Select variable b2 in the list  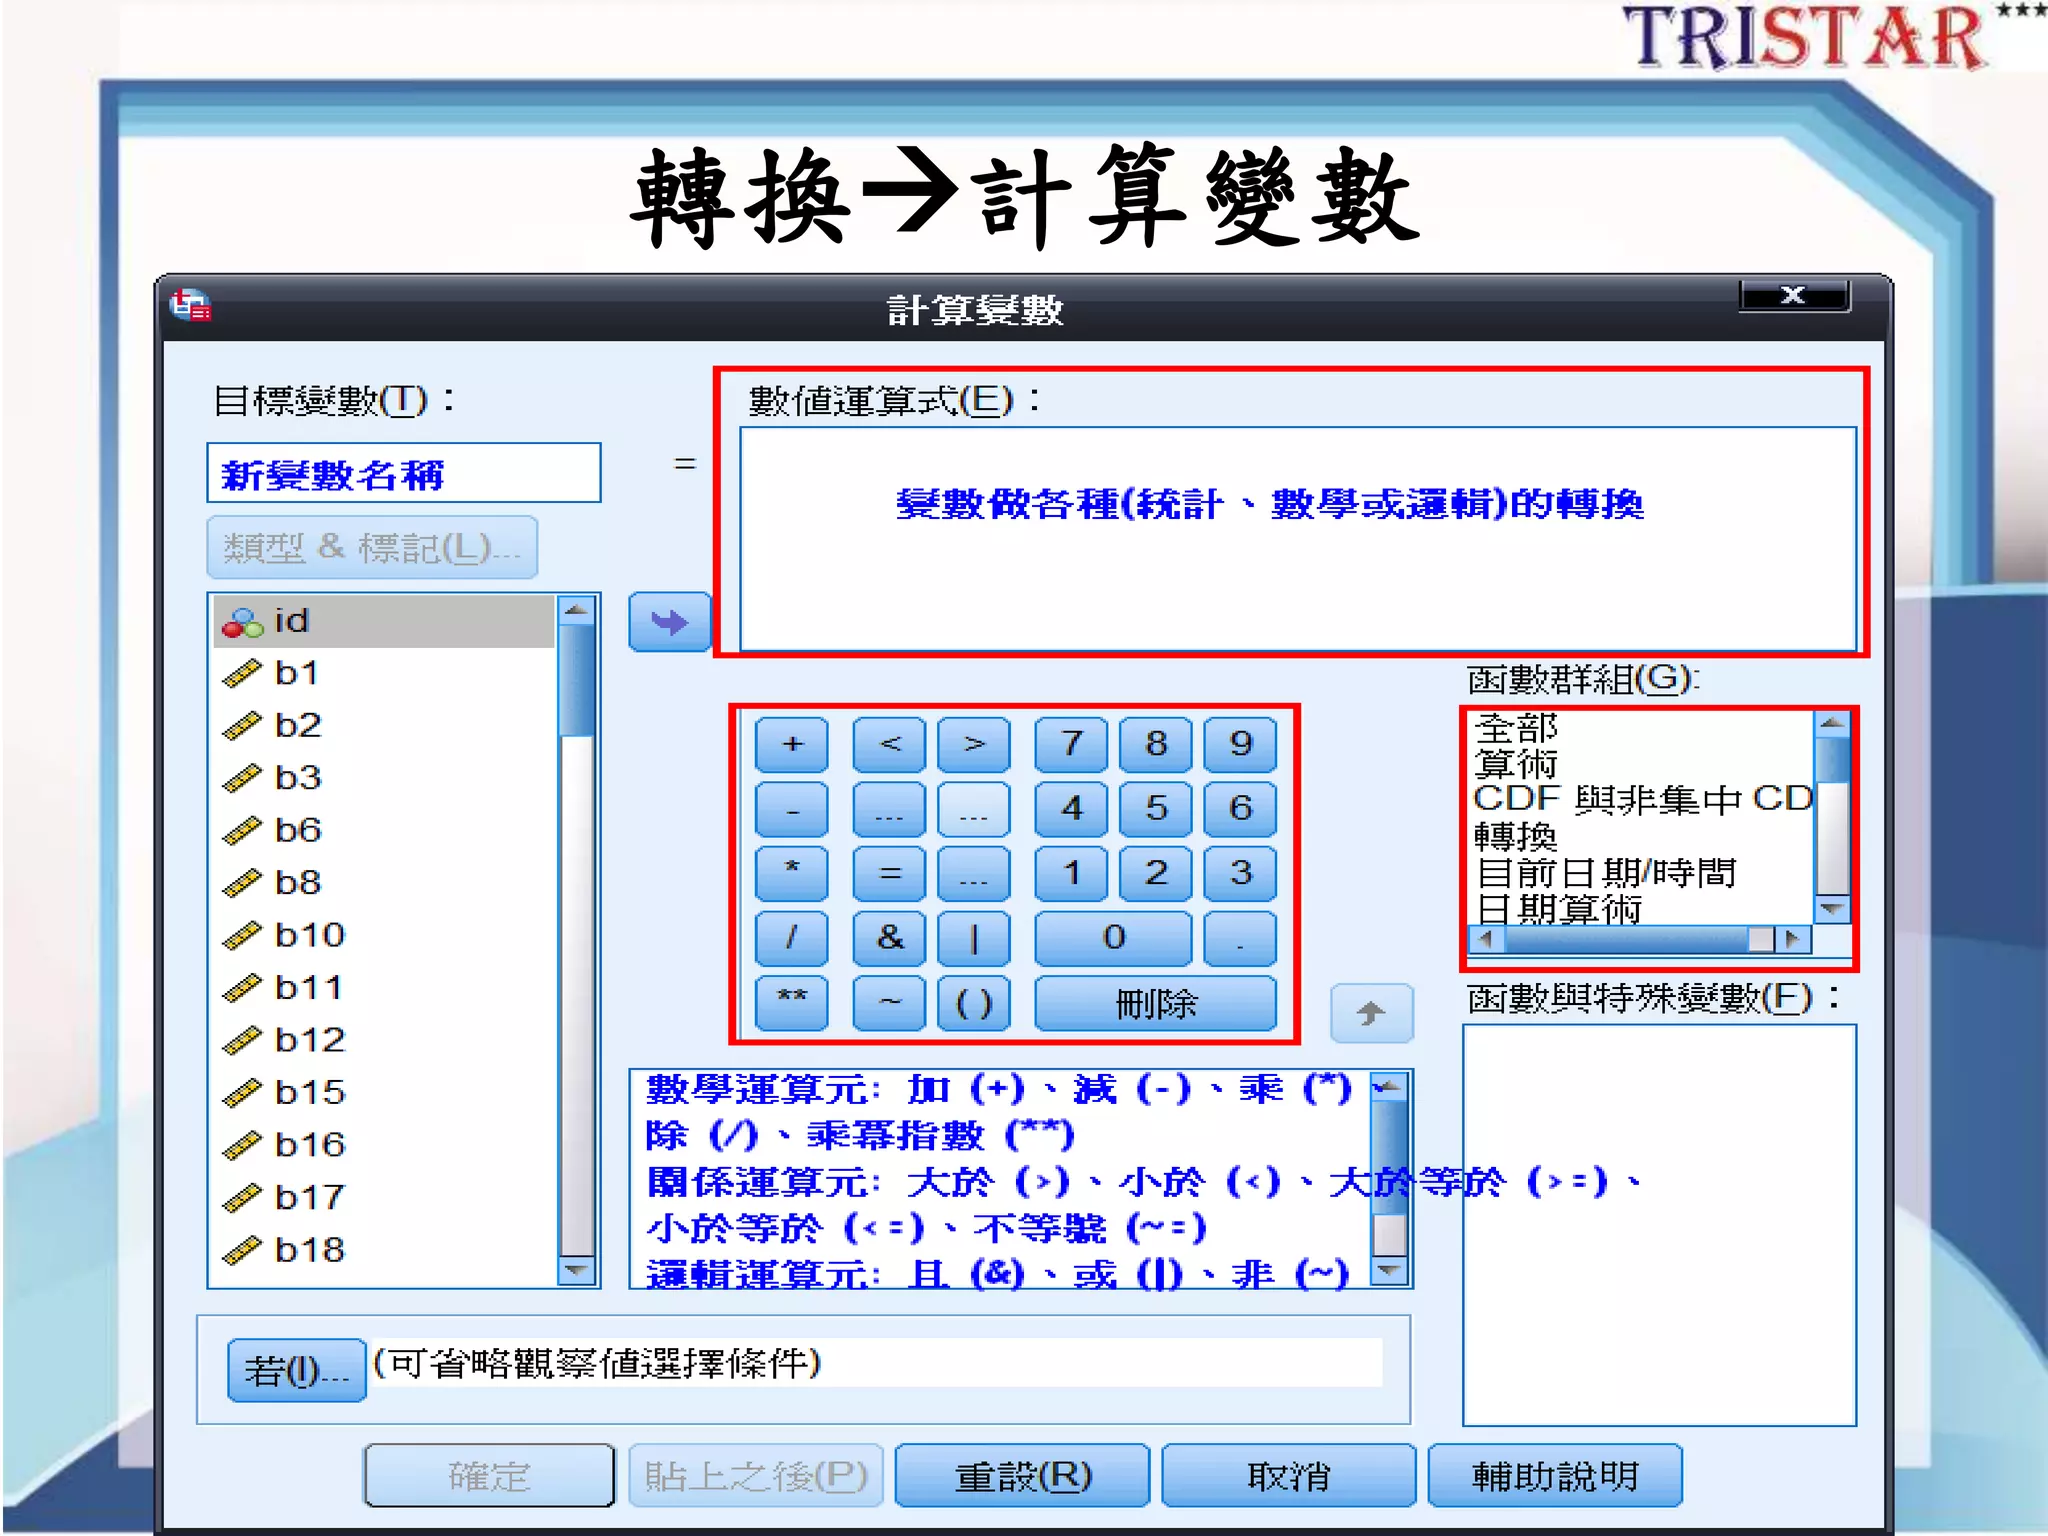pos(384,725)
